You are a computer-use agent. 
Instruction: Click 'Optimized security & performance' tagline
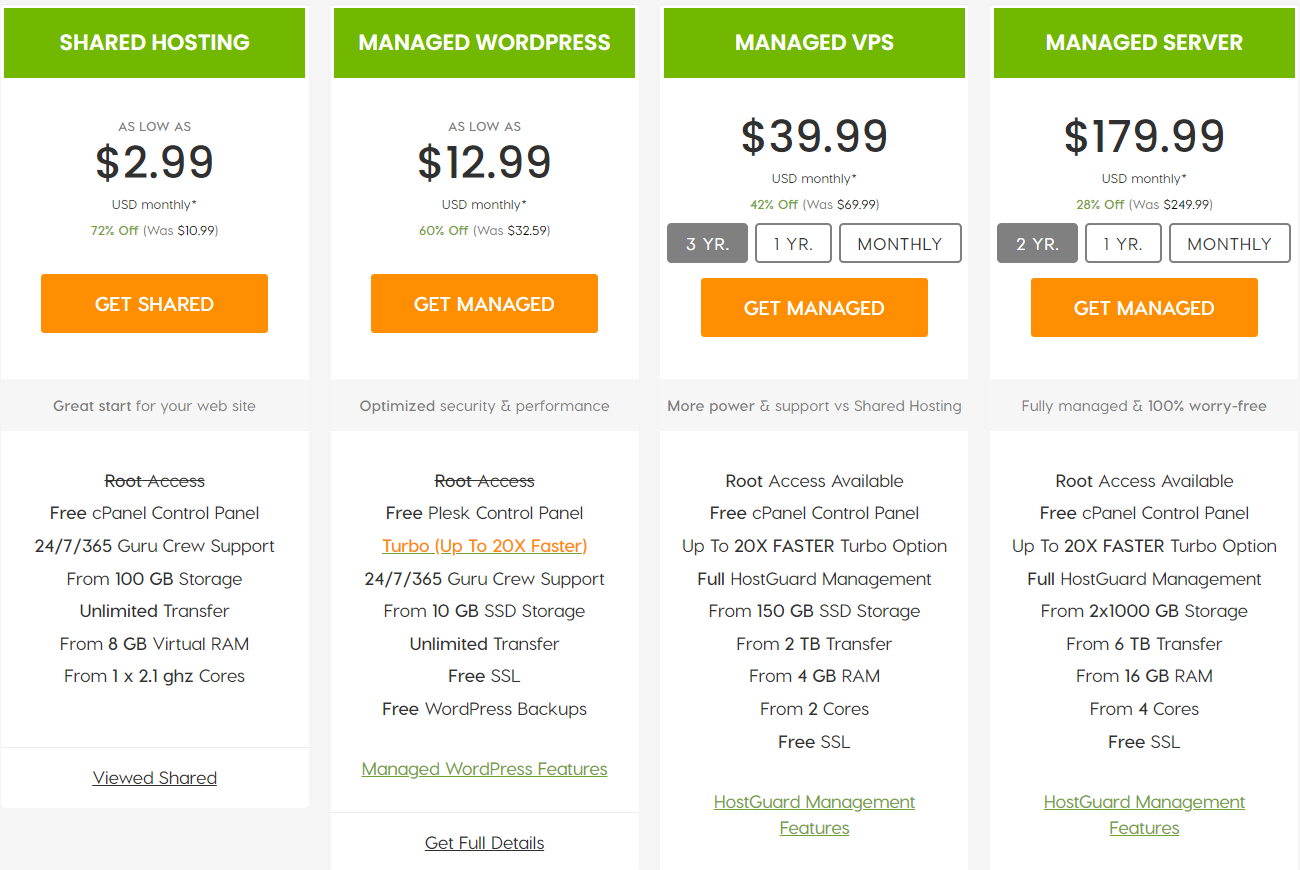click(x=484, y=406)
